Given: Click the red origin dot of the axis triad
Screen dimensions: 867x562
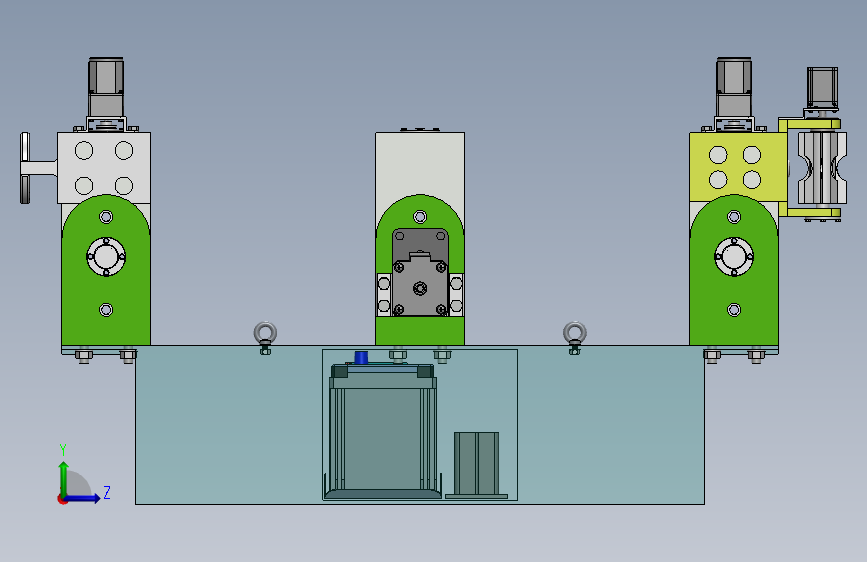Looking at the screenshot, I should coord(62,499).
